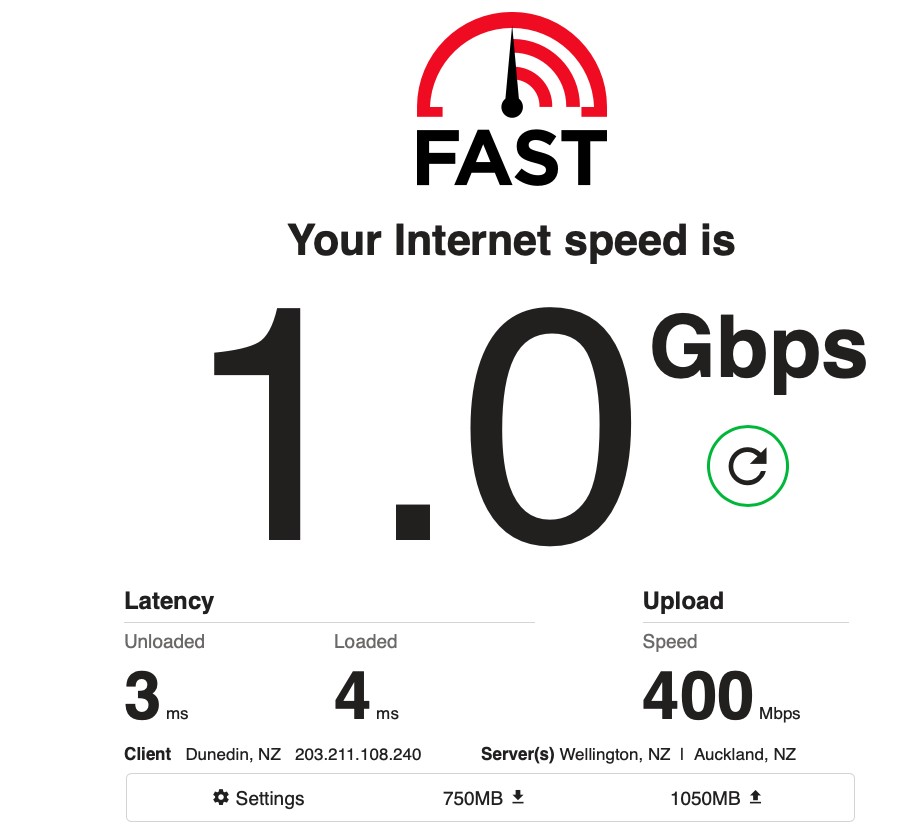Click the FAST wordmark text
924x837 pixels.
pos(512,158)
